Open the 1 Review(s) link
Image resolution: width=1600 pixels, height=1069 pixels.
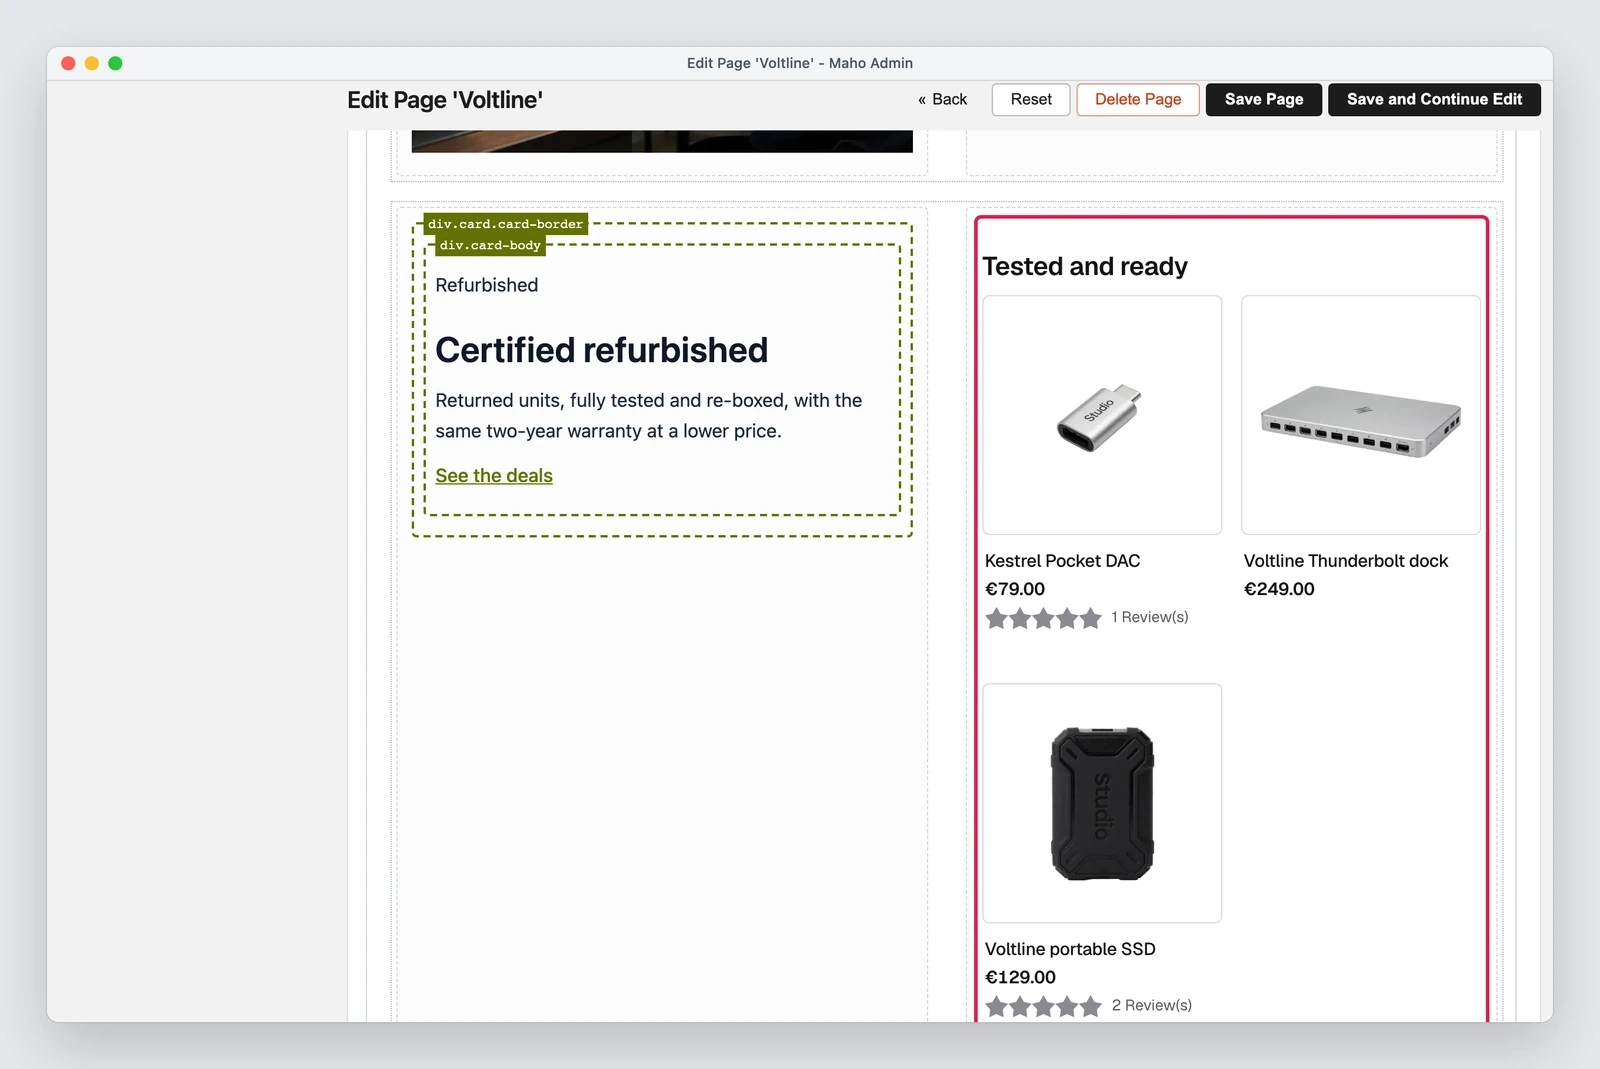tap(1150, 617)
